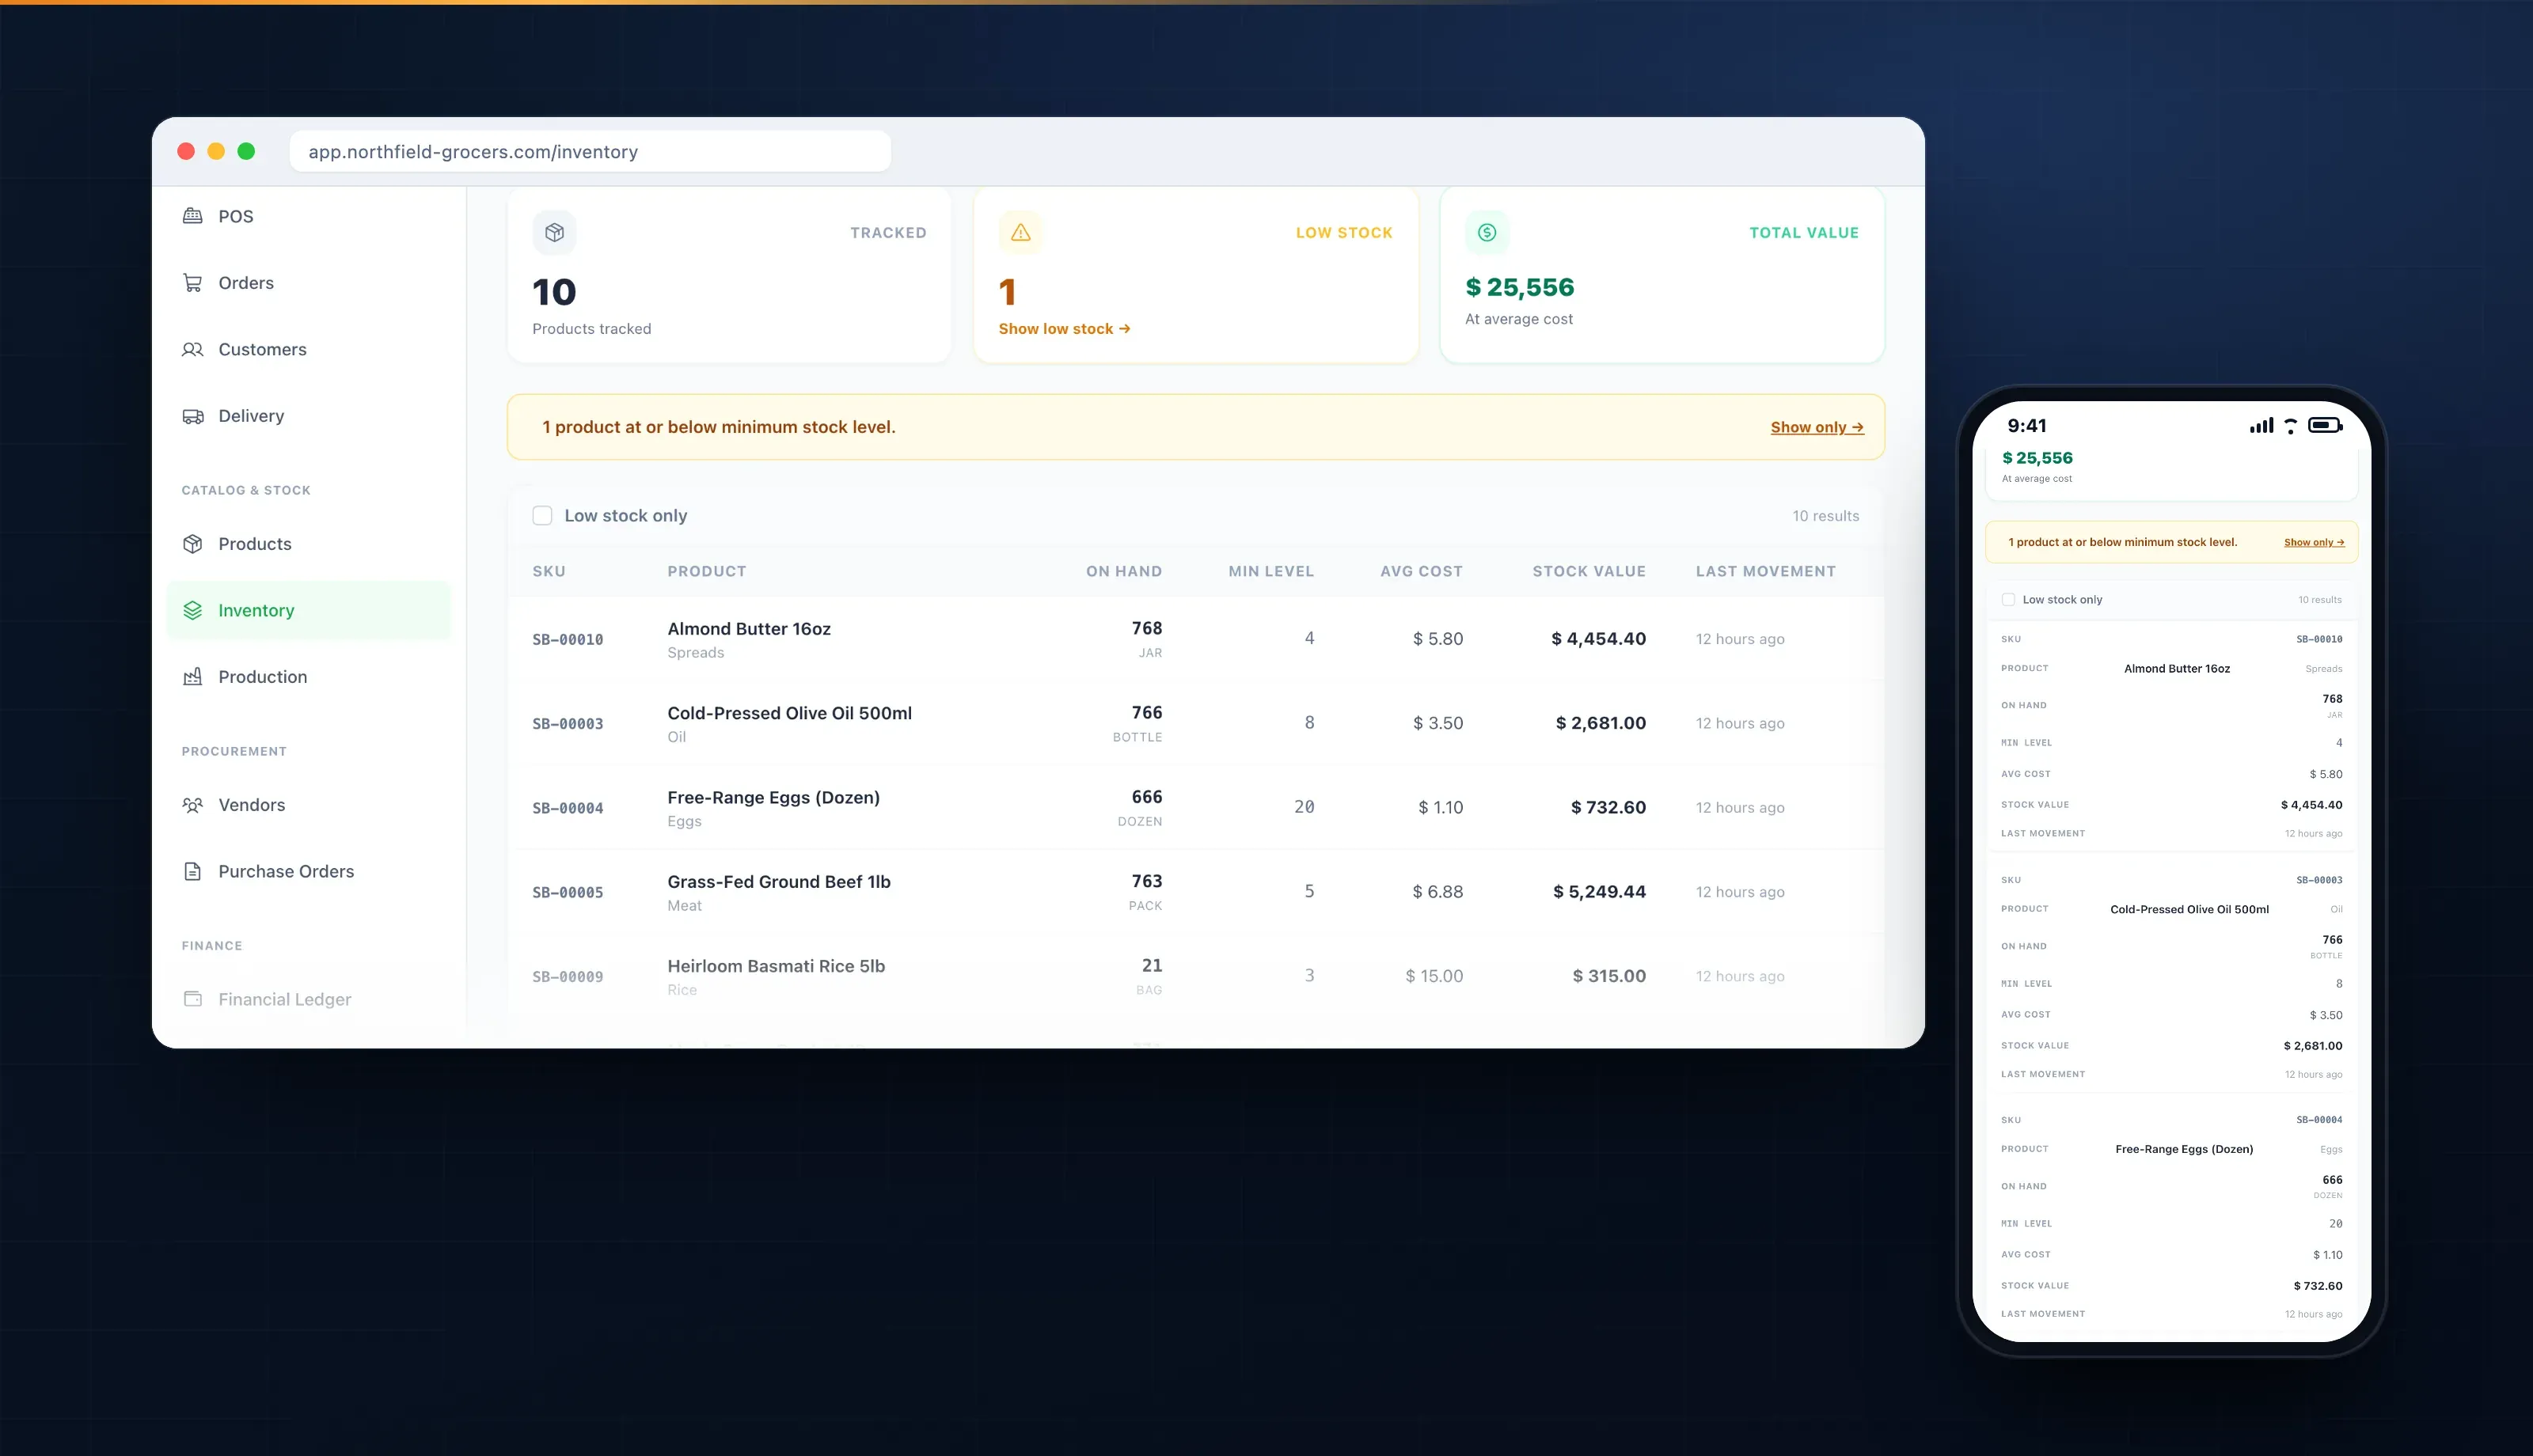Image resolution: width=2533 pixels, height=1456 pixels.
Task: Click the Inventory layers icon
Action: pos(193,610)
